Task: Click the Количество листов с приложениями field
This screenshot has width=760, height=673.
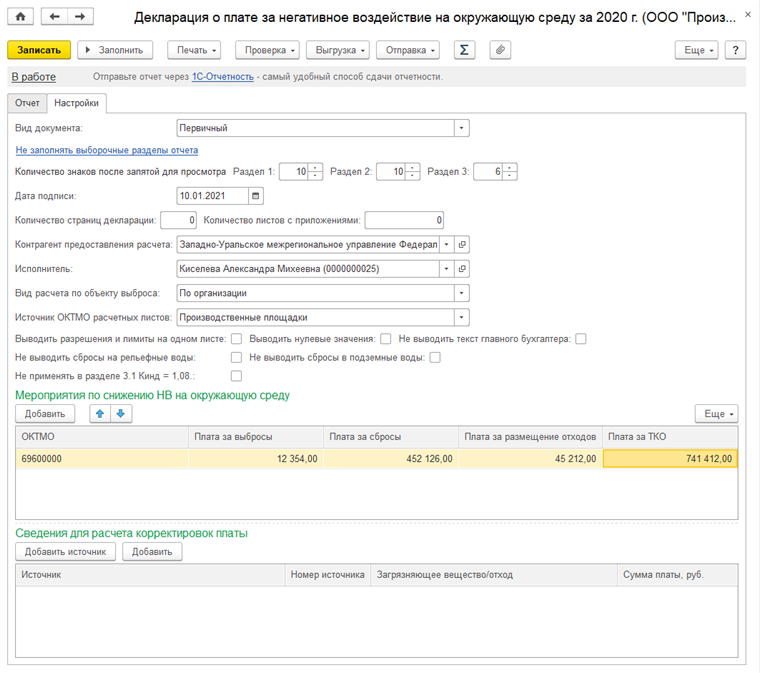Action: click(404, 220)
